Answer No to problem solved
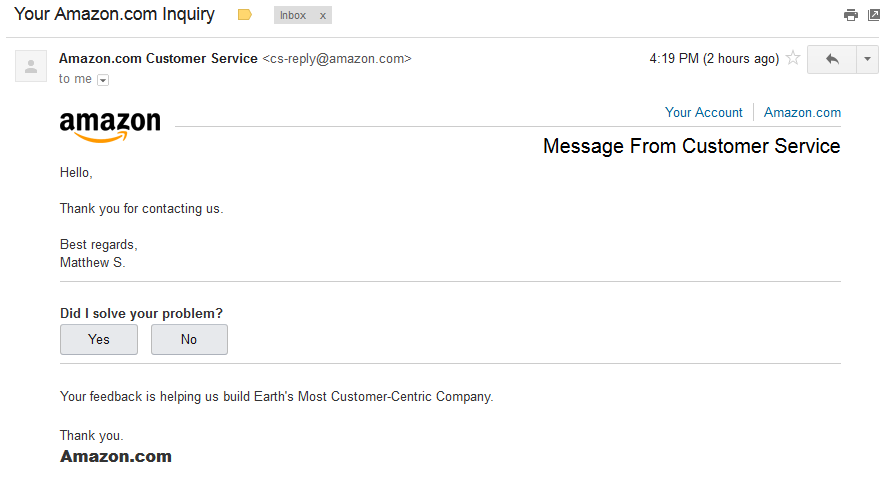The image size is (893, 480). pos(189,339)
